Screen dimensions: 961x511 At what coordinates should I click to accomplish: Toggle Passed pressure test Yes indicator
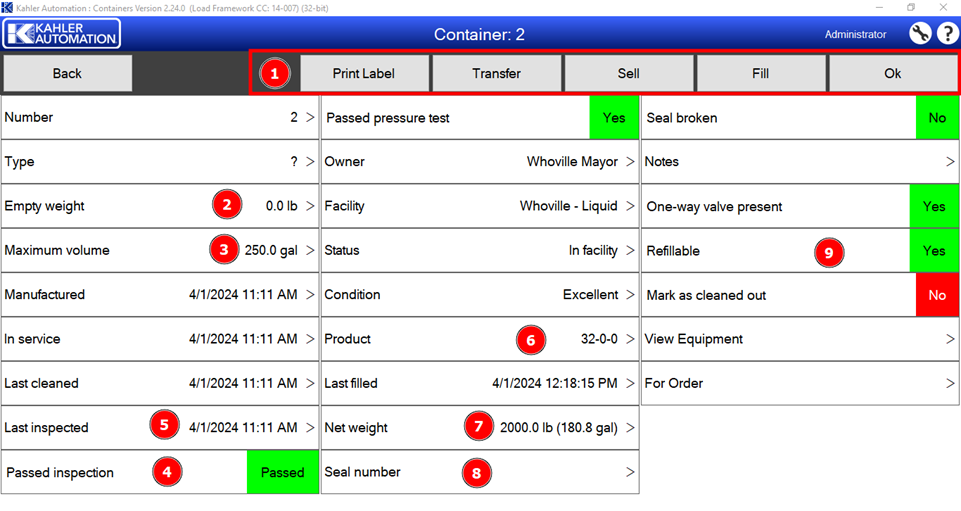(x=613, y=118)
